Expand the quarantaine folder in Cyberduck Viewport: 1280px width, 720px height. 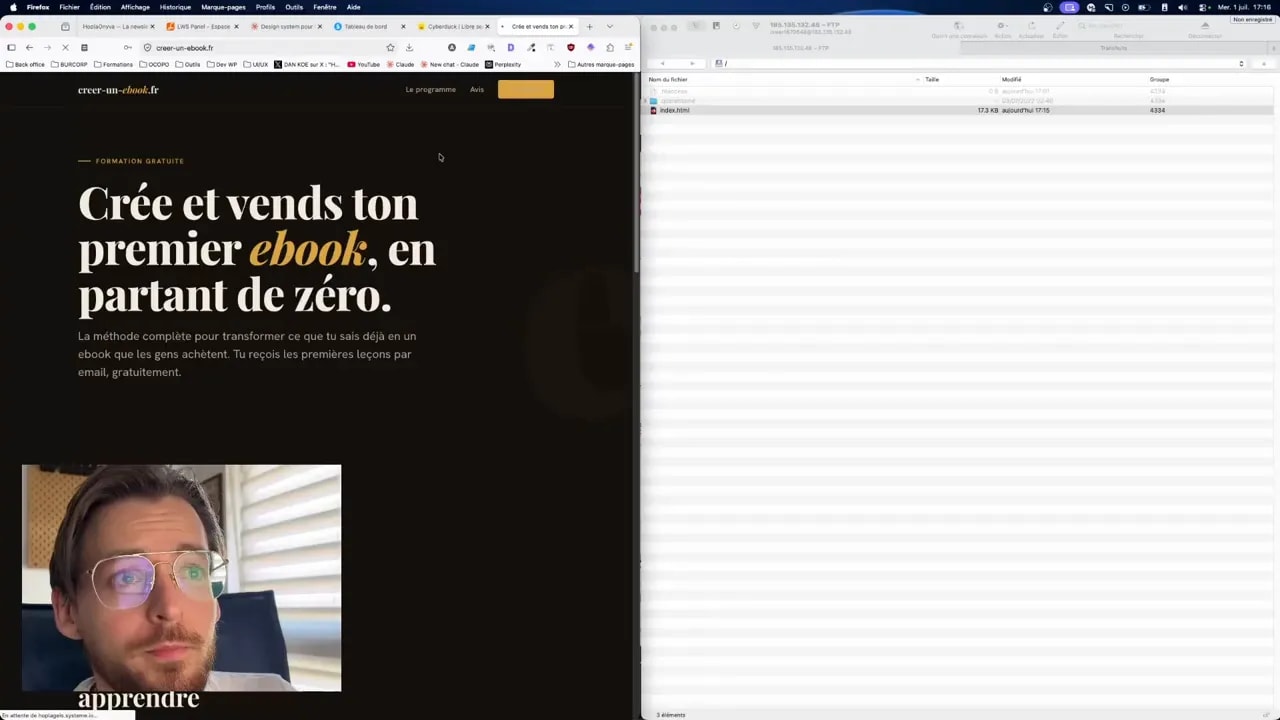pyautogui.click(x=647, y=101)
